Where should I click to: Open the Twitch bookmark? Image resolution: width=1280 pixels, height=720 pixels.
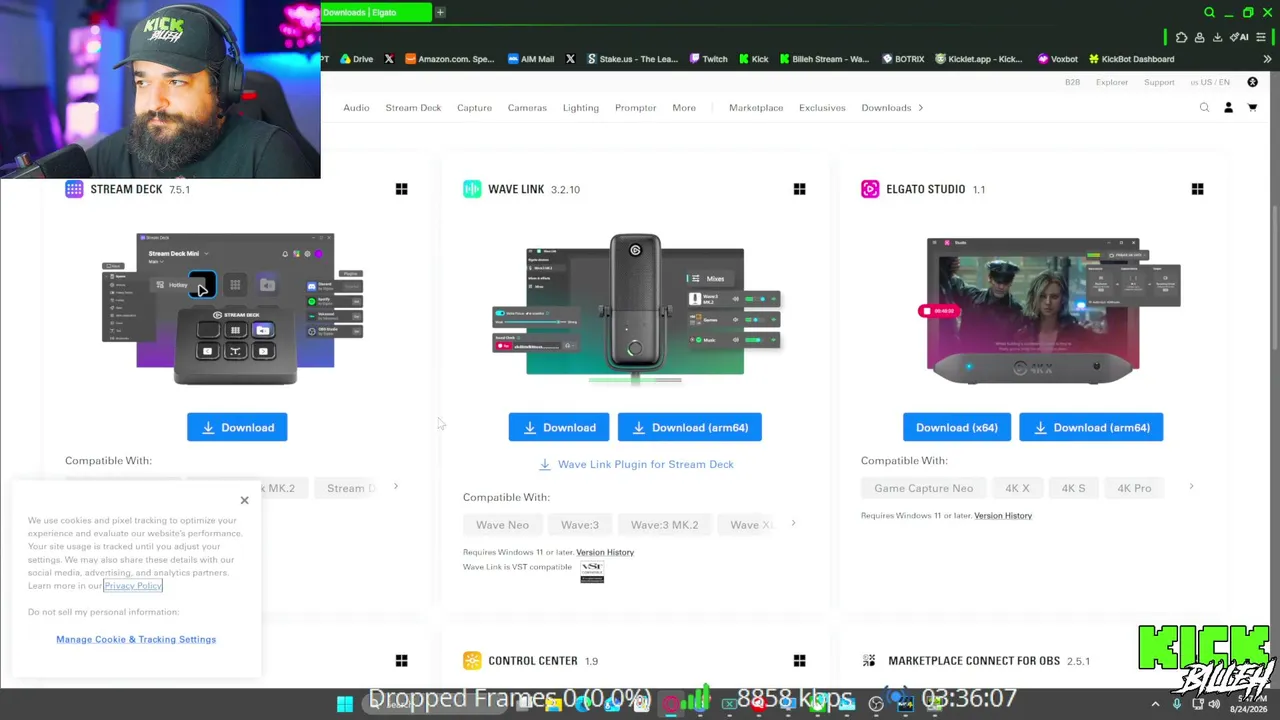point(708,59)
